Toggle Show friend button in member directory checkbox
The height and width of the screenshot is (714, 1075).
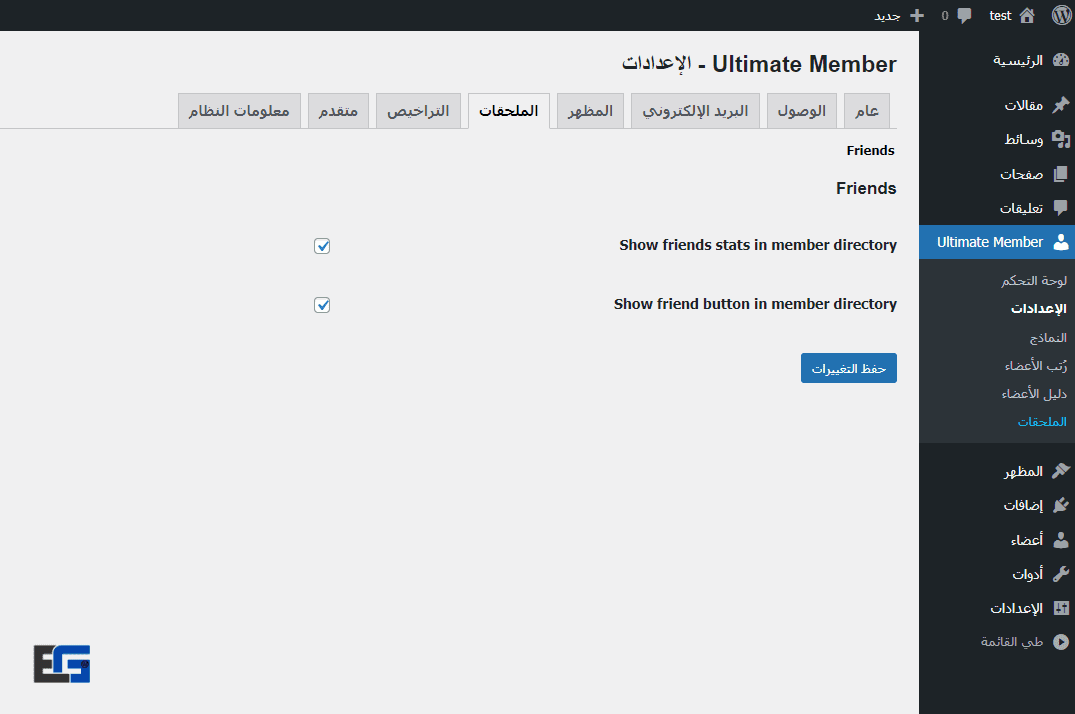(x=322, y=305)
